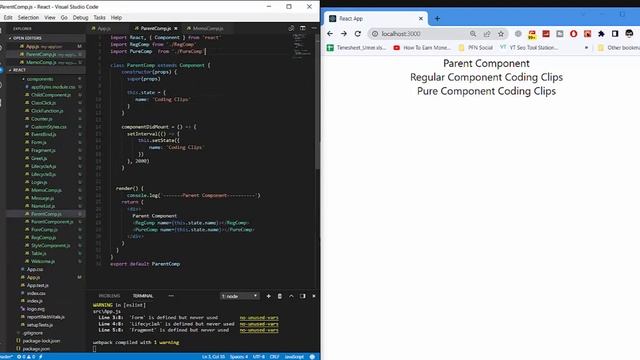
Task: Open RegComp.js in the explorer
Action: [x=43, y=237]
